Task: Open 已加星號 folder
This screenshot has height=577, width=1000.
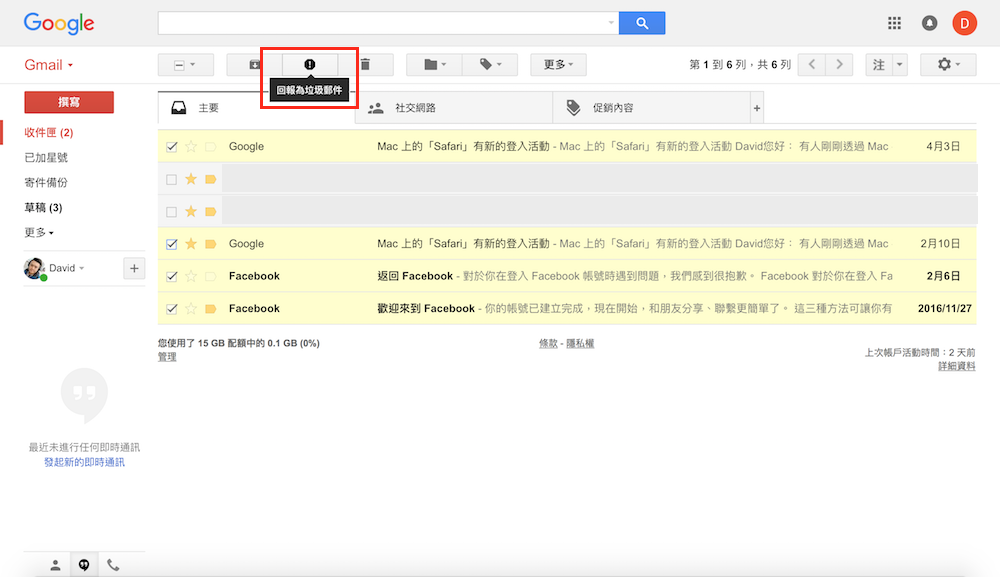Action: coord(46,157)
